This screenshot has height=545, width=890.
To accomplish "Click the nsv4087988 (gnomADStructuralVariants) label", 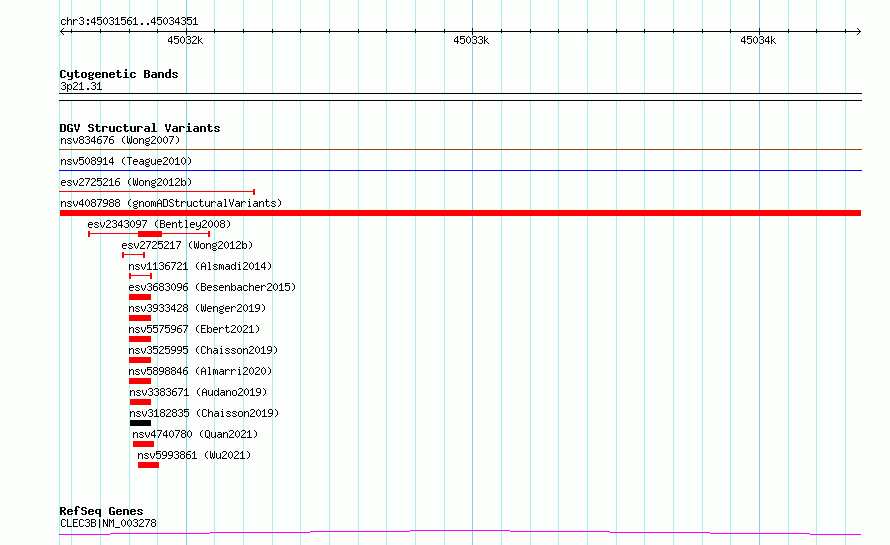I will (x=171, y=203).
